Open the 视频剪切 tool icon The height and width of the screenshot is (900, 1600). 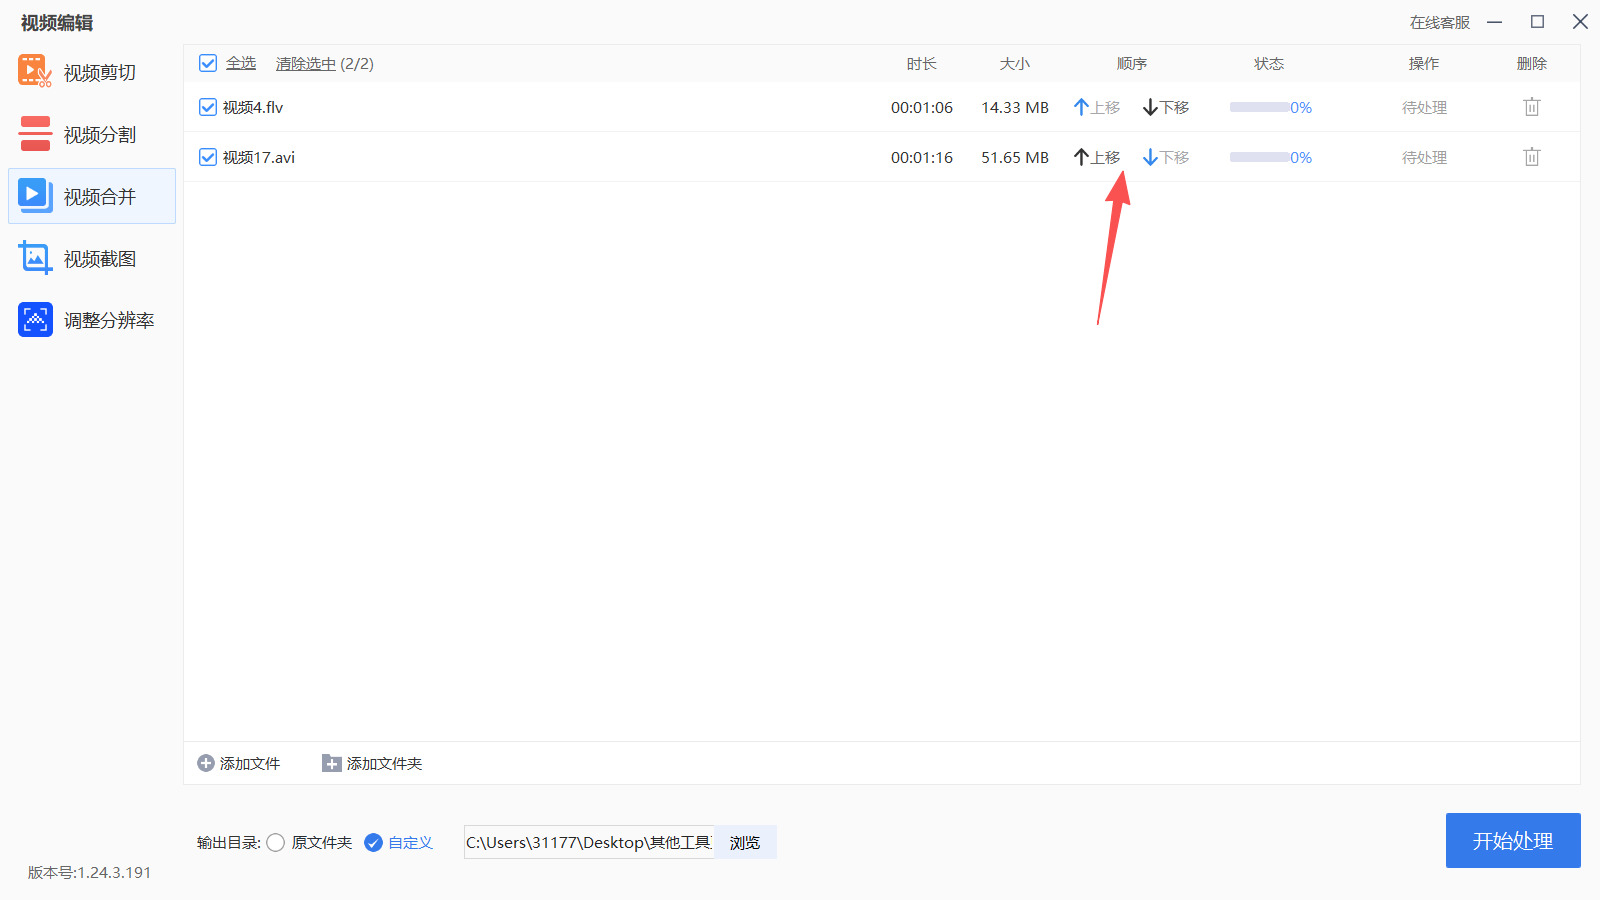[x=35, y=72]
